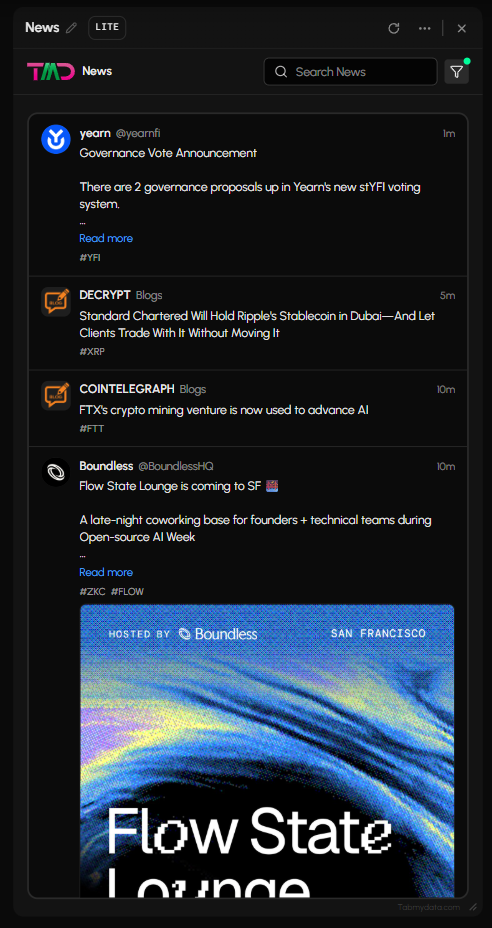Click the Blogs label next to DECRYPT

tap(149, 295)
